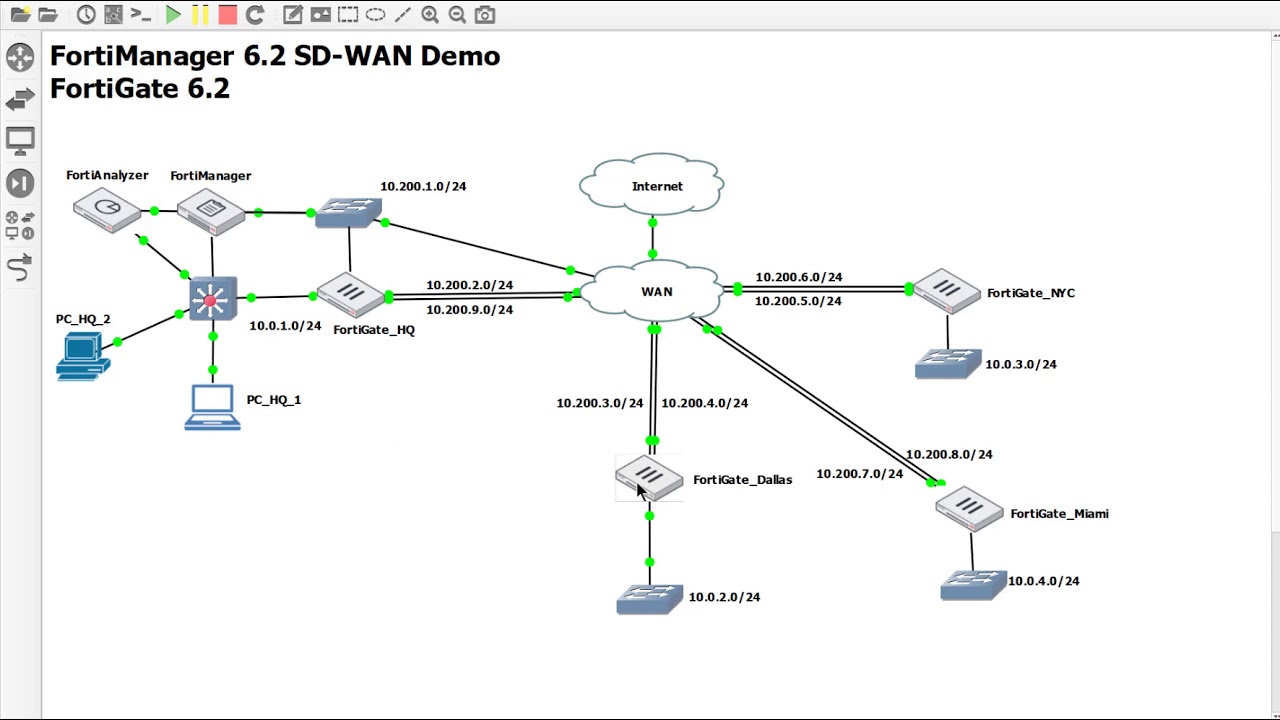
Task: Select the draw line tool
Action: (402, 15)
